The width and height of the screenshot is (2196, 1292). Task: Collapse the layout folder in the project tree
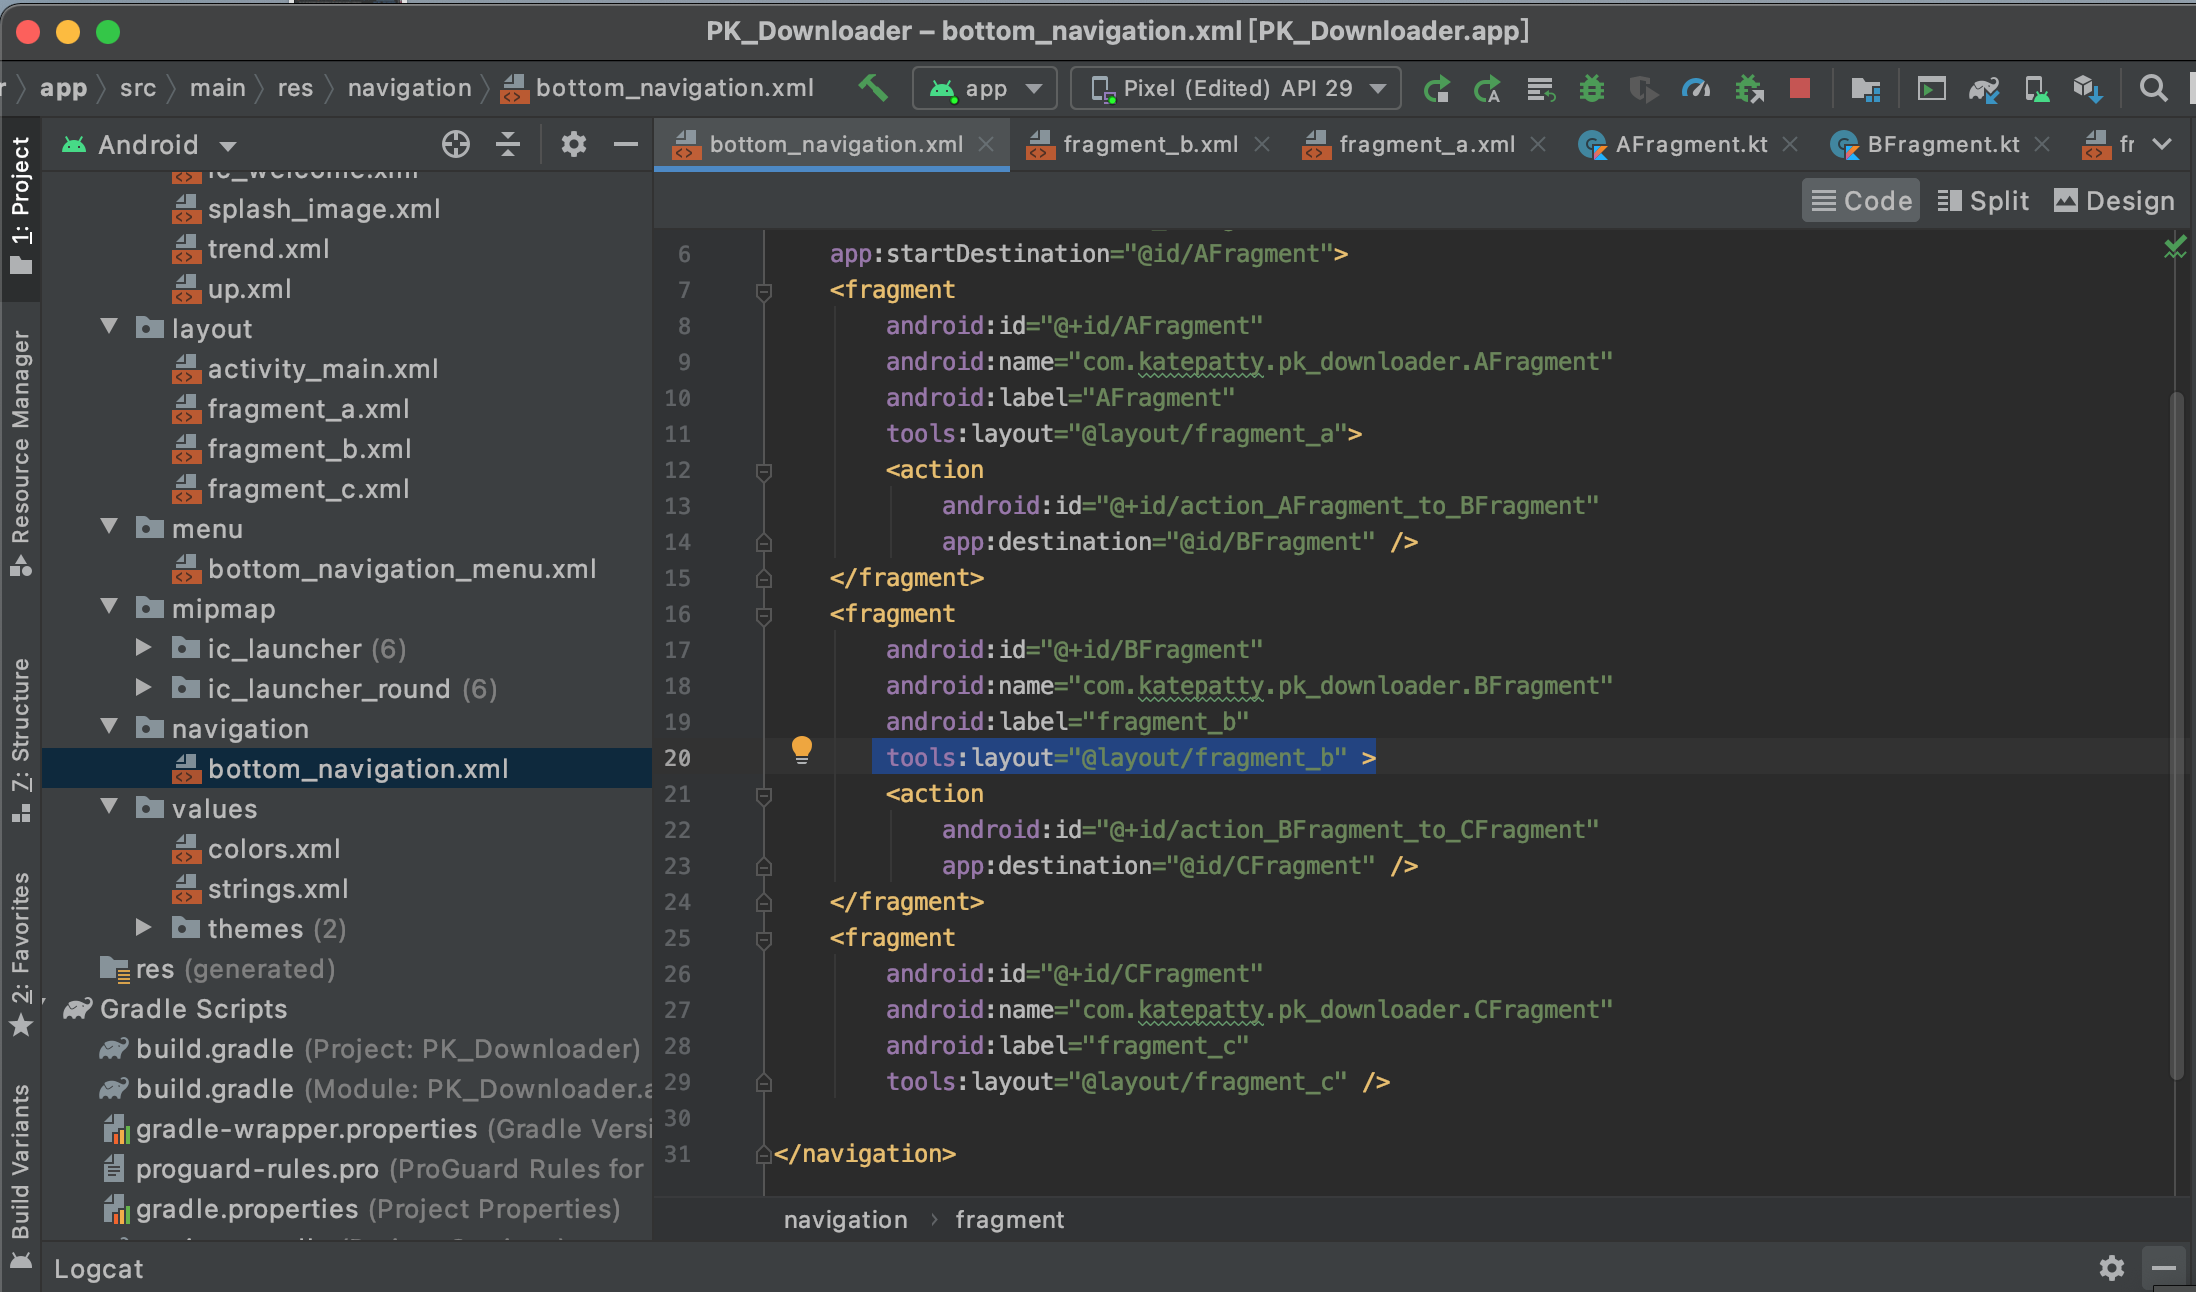tap(110, 327)
